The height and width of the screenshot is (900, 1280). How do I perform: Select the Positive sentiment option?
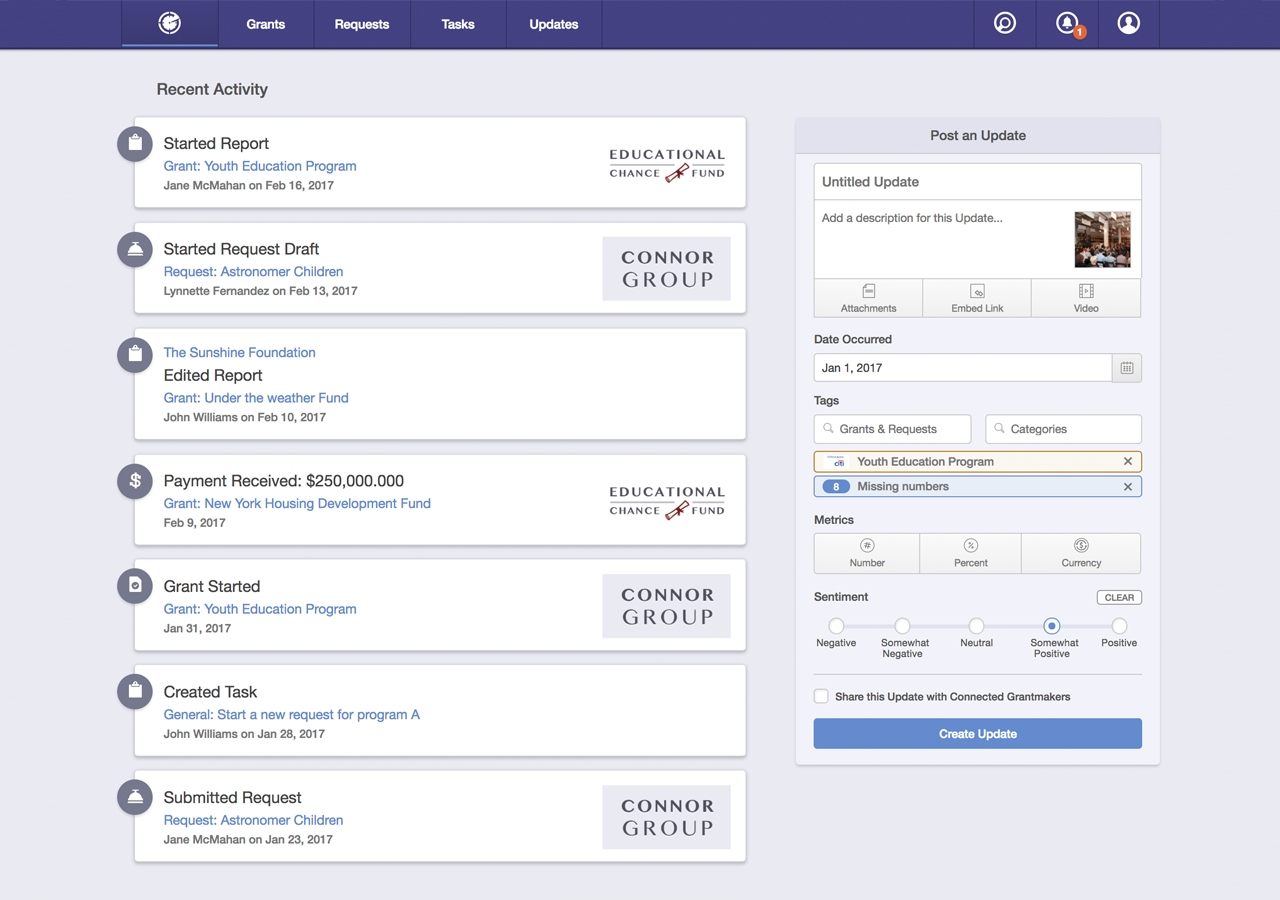[x=1119, y=626]
